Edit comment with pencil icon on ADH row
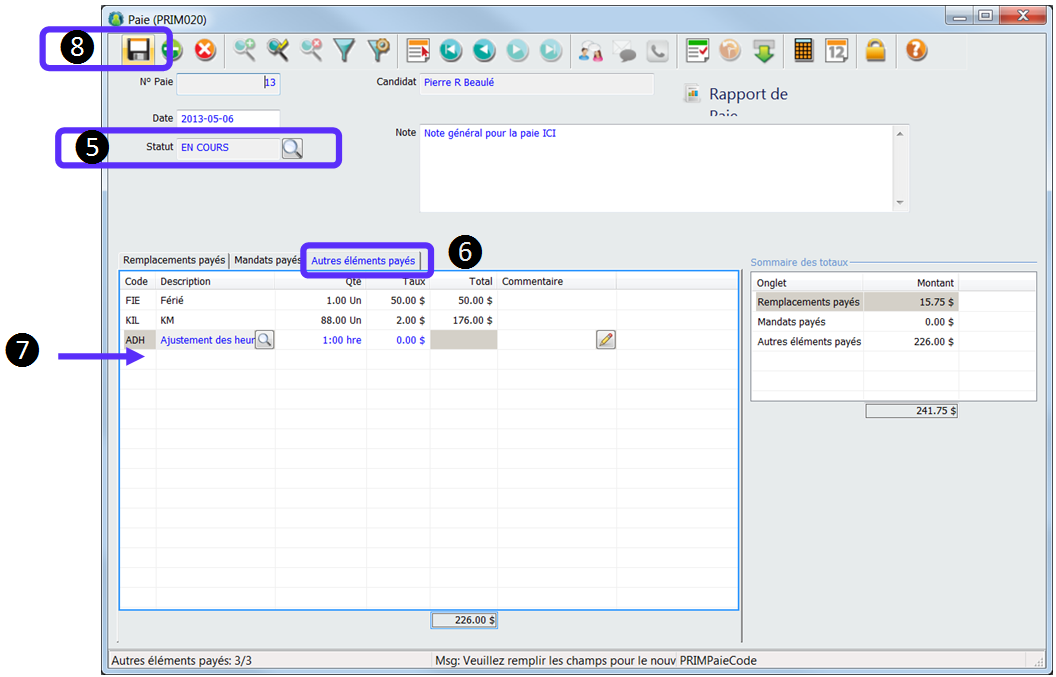Screen dimensions: 1056x677 (x=605, y=340)
